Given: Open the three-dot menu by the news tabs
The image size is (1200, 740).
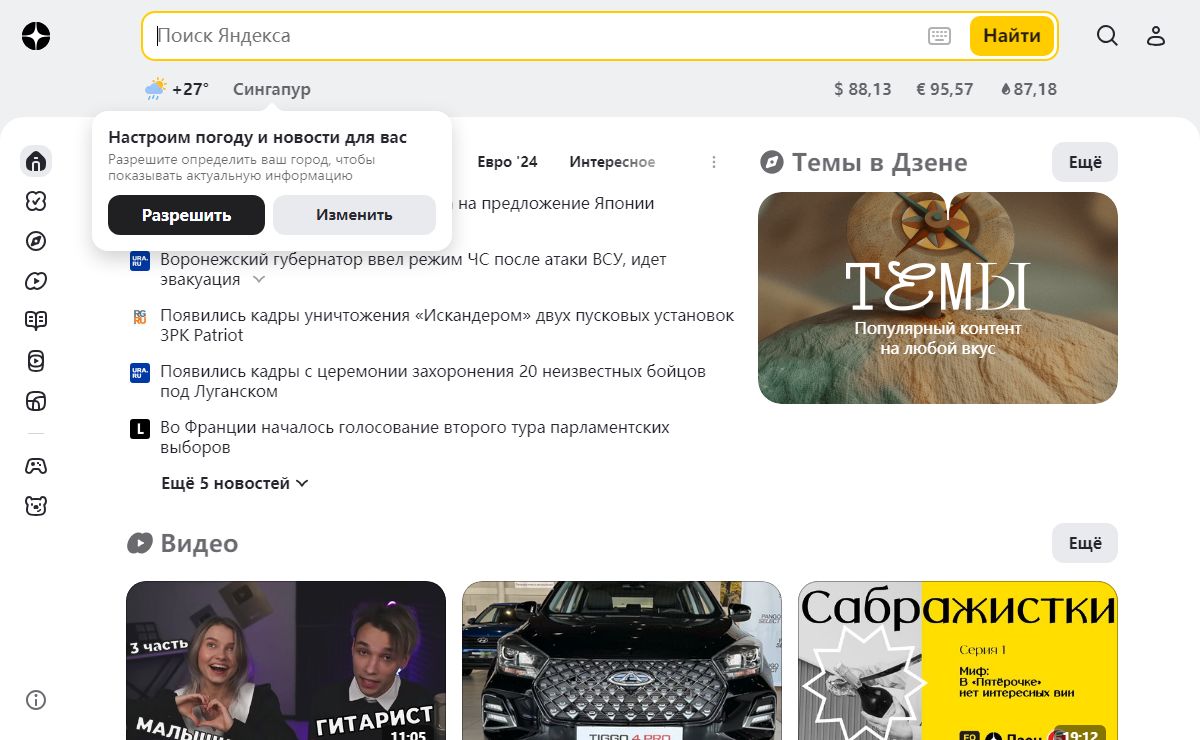Looking at the screenshot, I should point(714,162).
